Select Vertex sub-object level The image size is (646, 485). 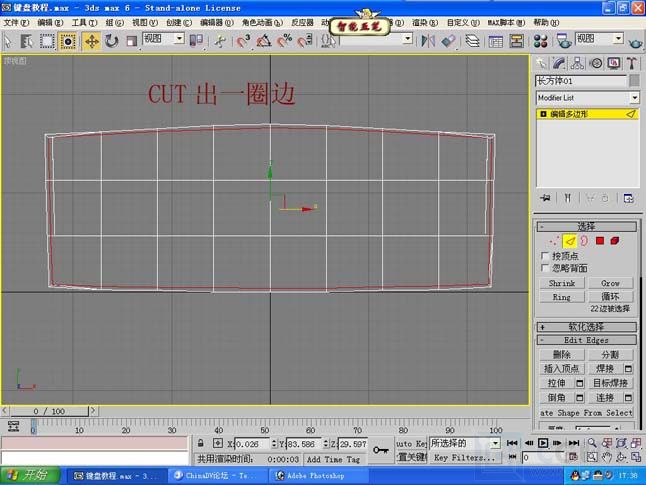[x=554, y=241]
